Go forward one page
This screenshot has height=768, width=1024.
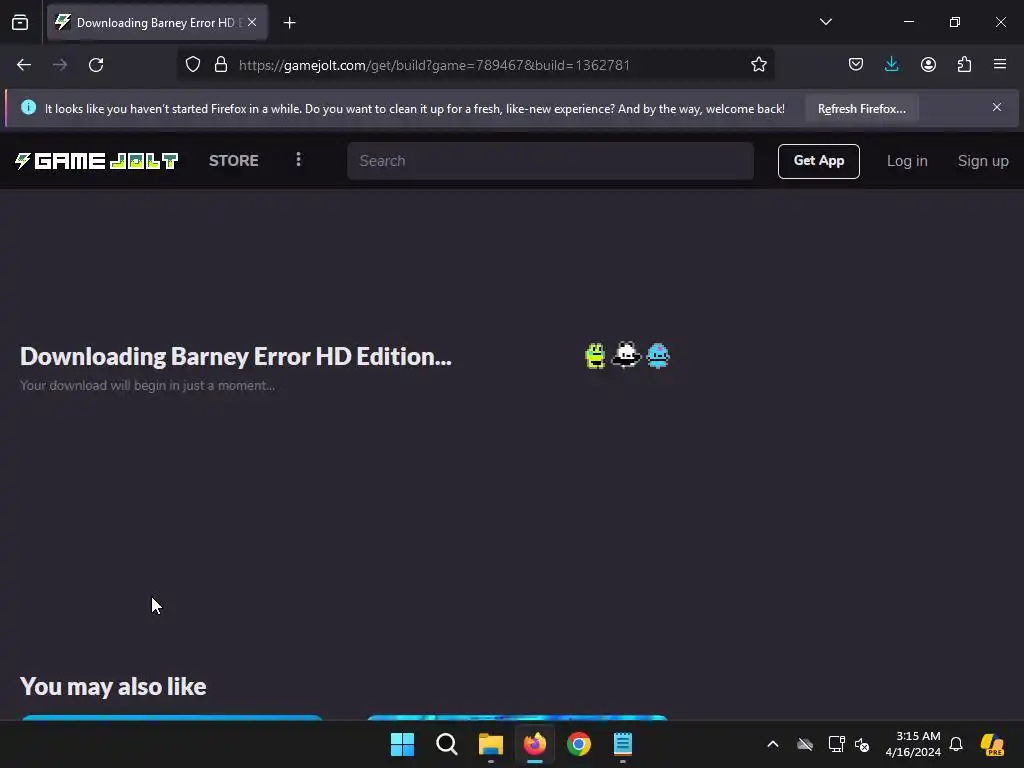tap(60, 65)
